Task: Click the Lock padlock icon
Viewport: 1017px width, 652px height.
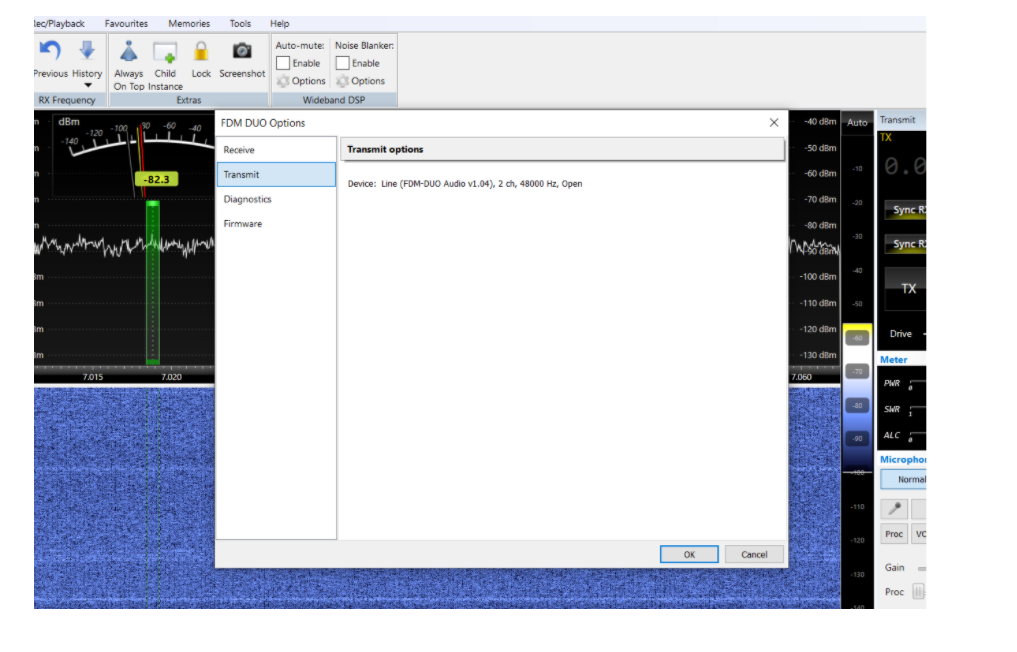Action: tap(201, 51)
